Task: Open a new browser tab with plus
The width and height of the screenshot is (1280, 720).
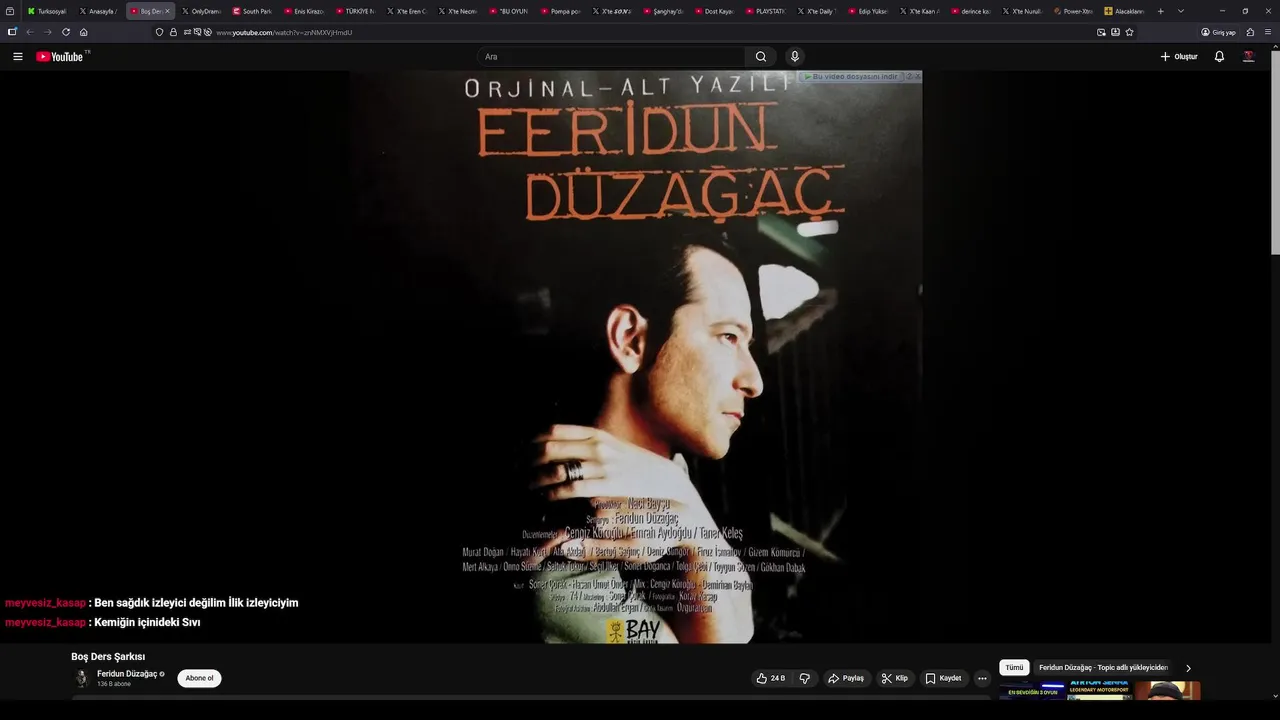Action: (1161, 11)
